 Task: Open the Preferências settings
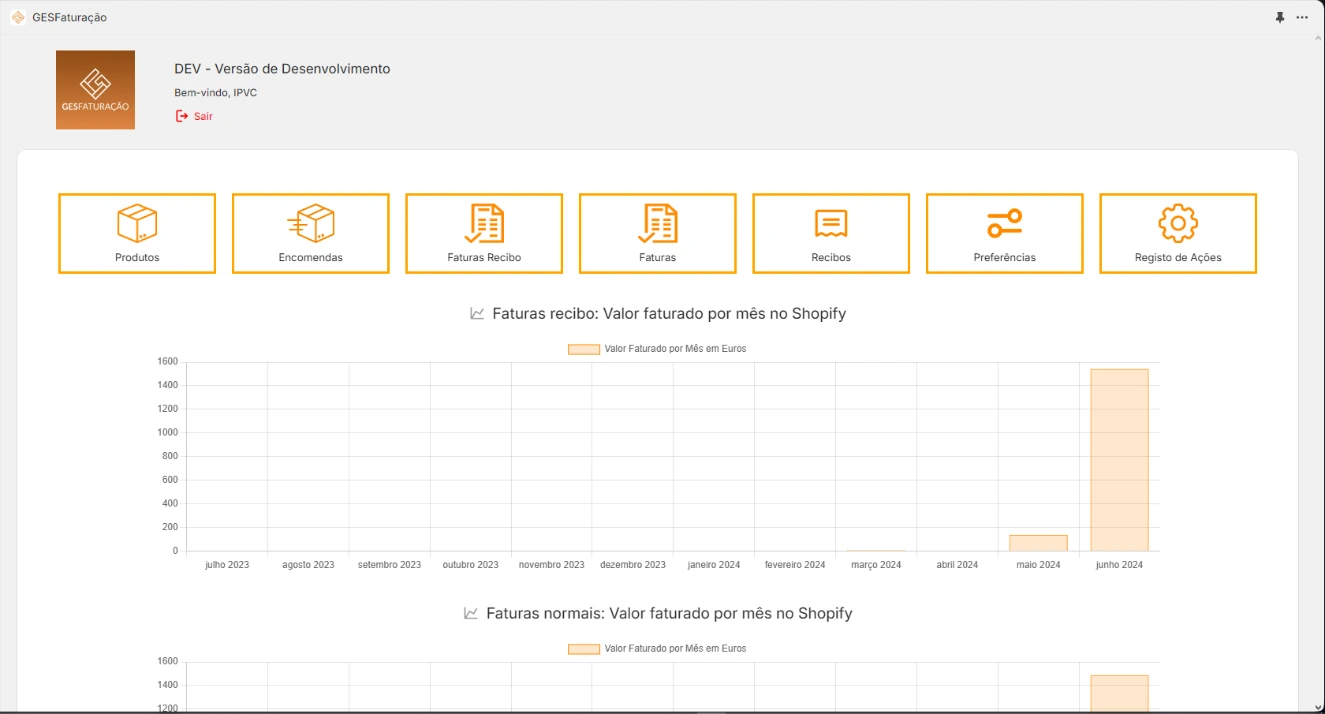click(1004, 233)
